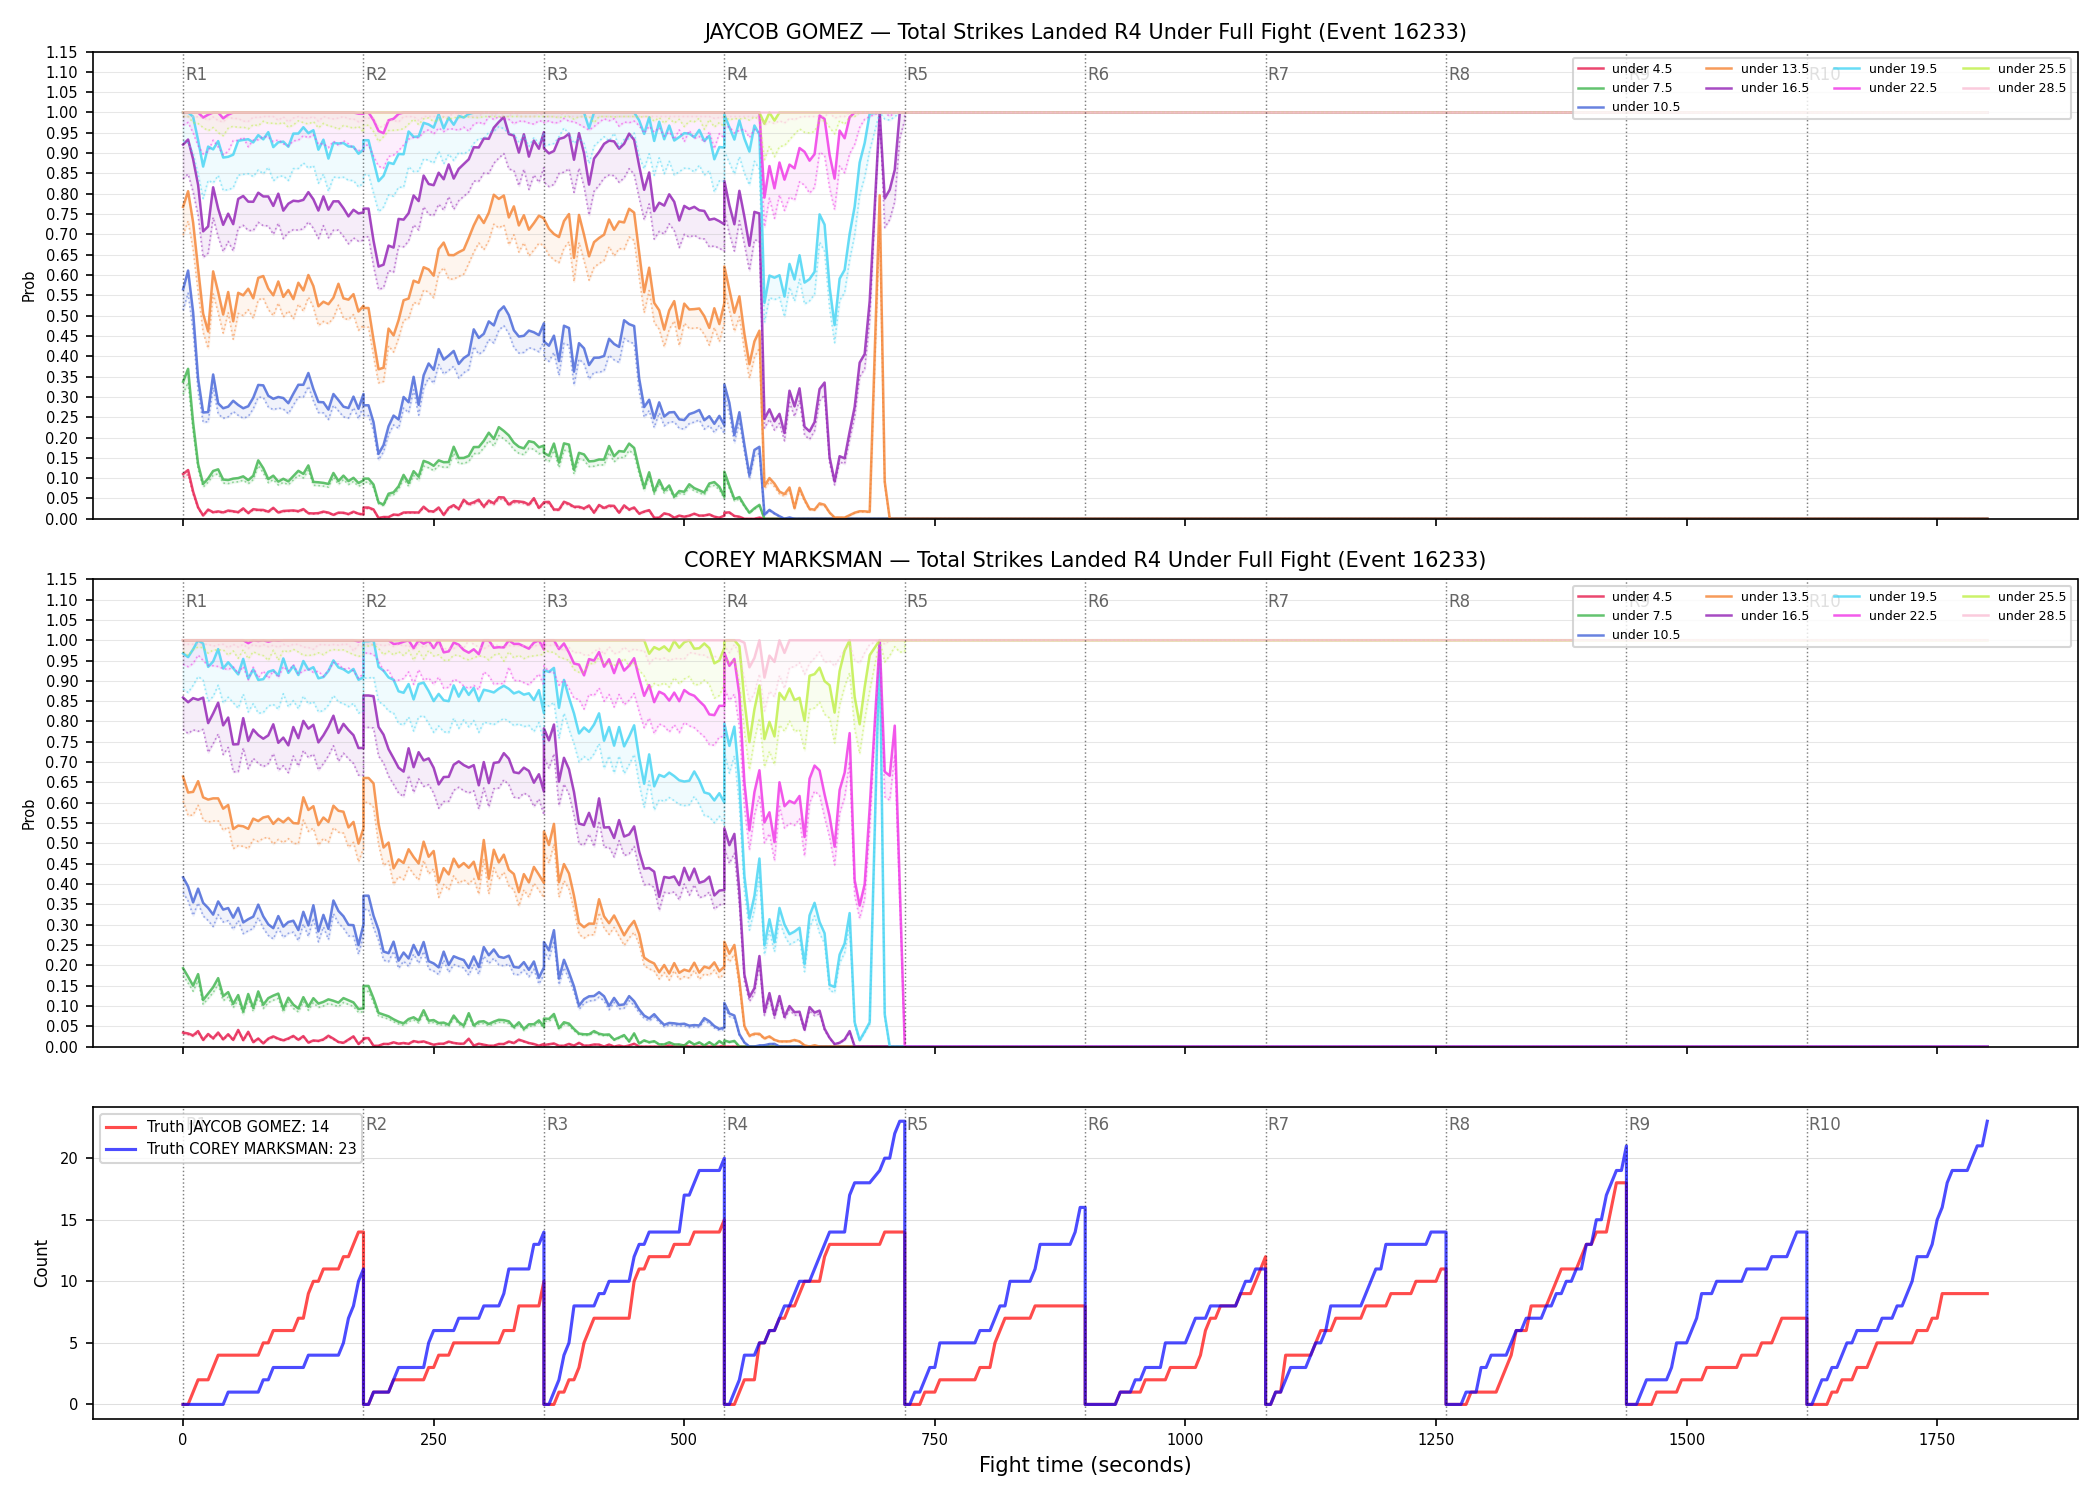2100x1500 pixels.
Task: Click round marker R8 in the Gomez chart
Action: [x=1459, y=74]
